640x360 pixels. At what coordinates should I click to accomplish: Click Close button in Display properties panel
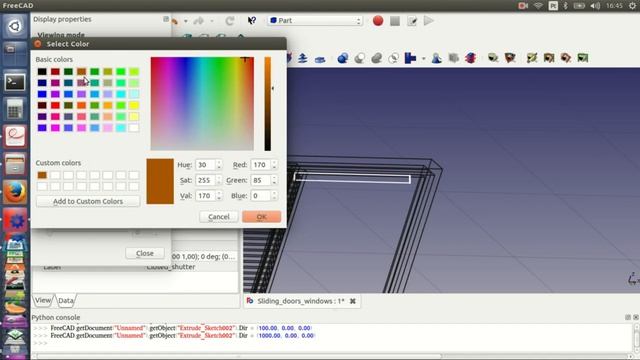click(x=145, y=253)
